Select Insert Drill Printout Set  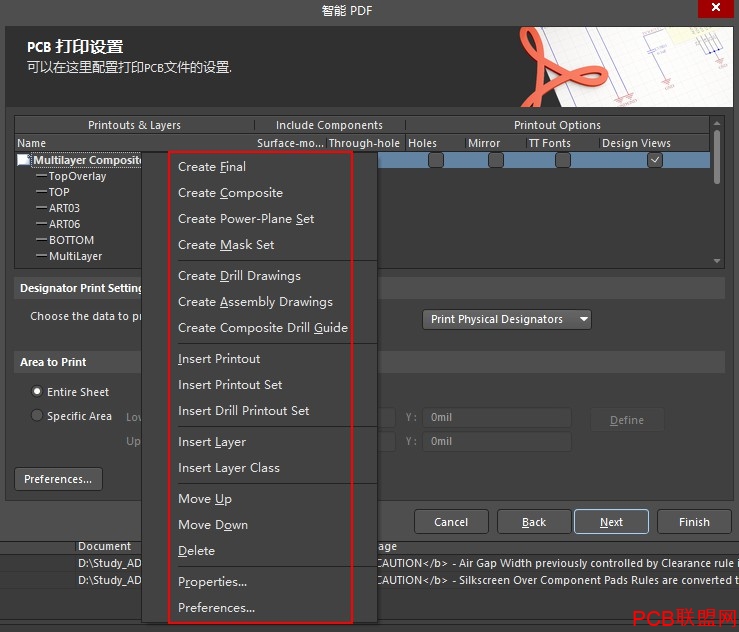coord(243,410)
